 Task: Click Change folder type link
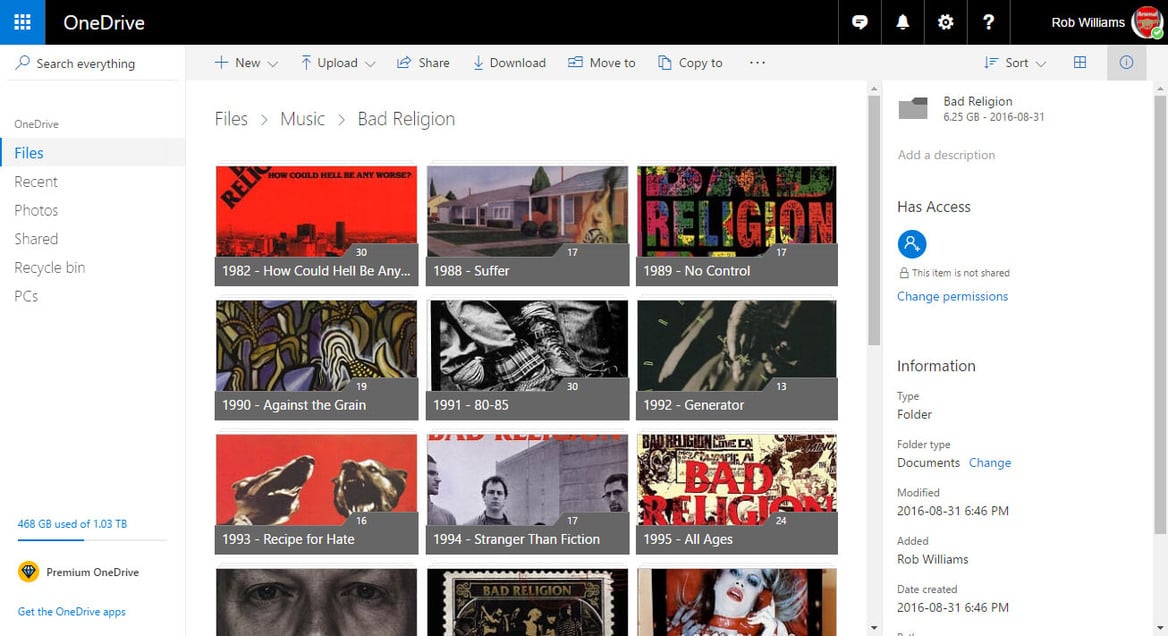pos(990,462)
